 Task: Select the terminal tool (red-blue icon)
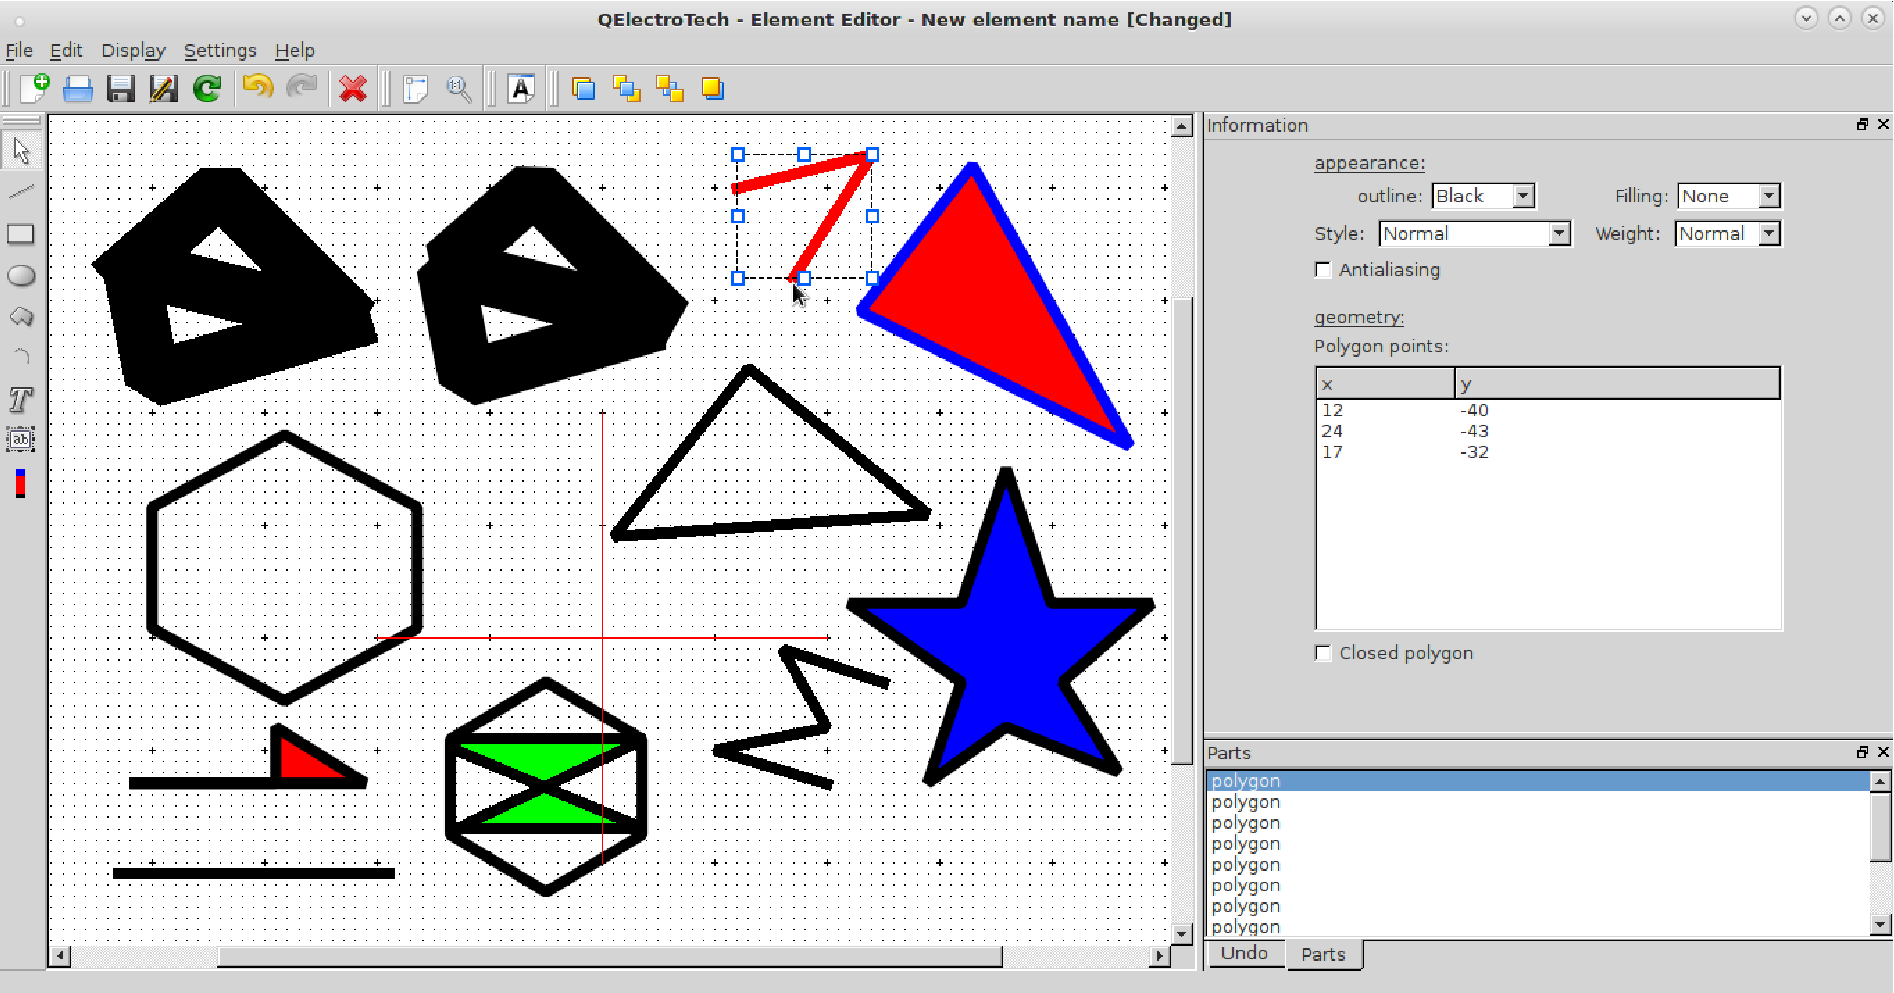click(x=20, y=483)
